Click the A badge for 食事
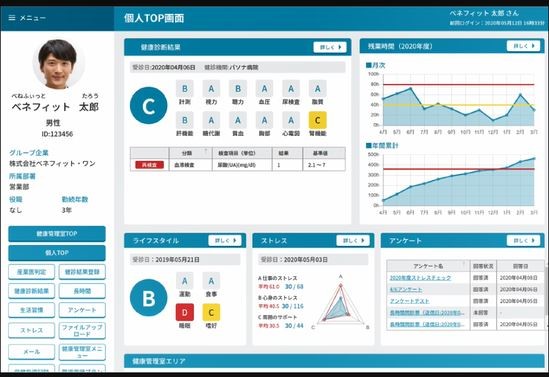549x377 pixels. point(211,281)
